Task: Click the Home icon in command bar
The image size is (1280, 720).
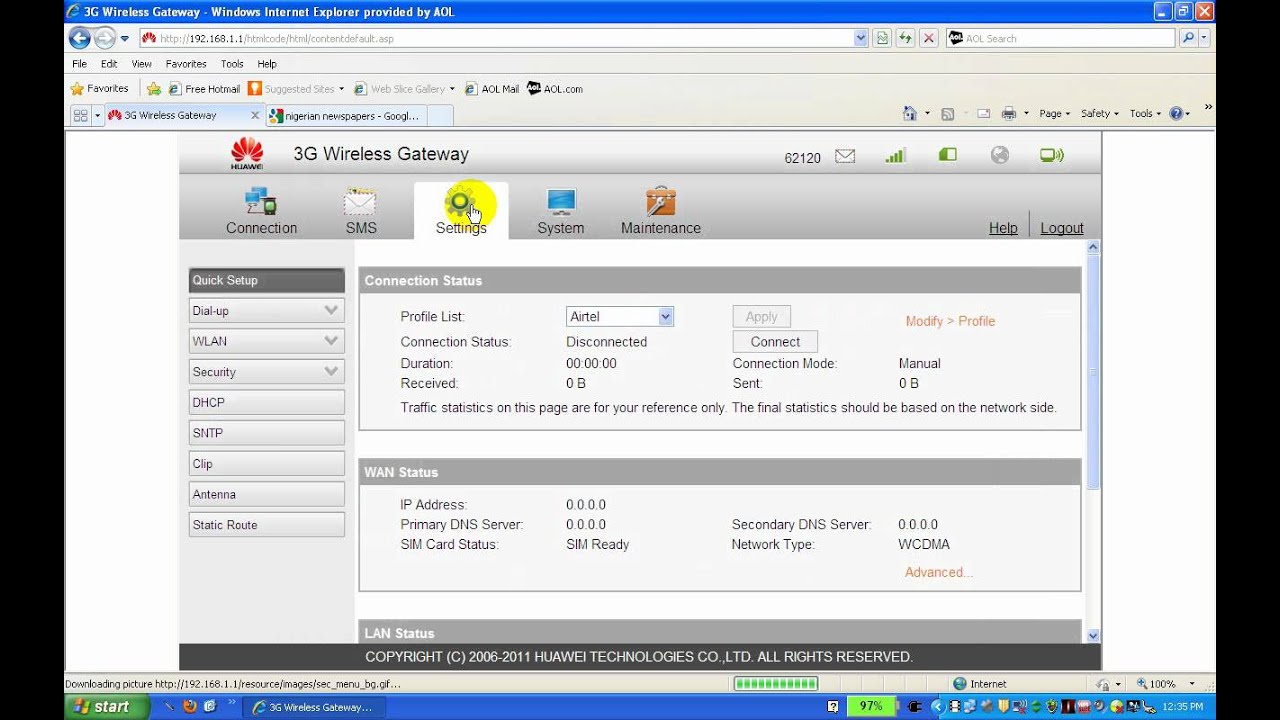Action: 910,113
